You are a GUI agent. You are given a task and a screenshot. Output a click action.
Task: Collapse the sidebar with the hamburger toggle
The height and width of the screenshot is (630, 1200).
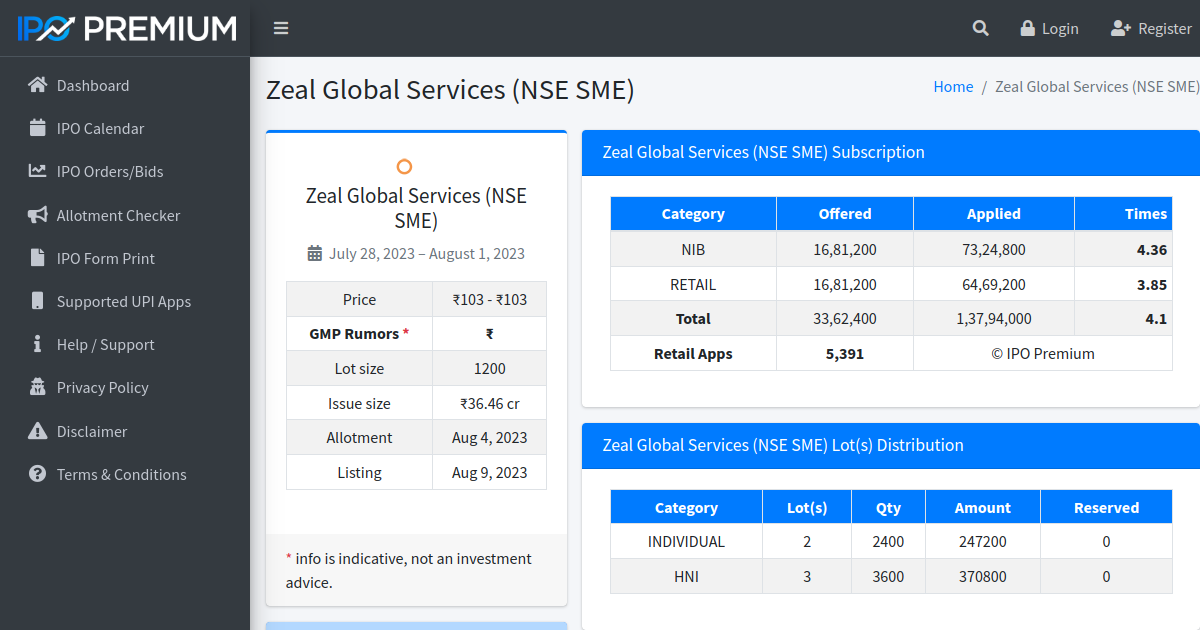(281, 28)
